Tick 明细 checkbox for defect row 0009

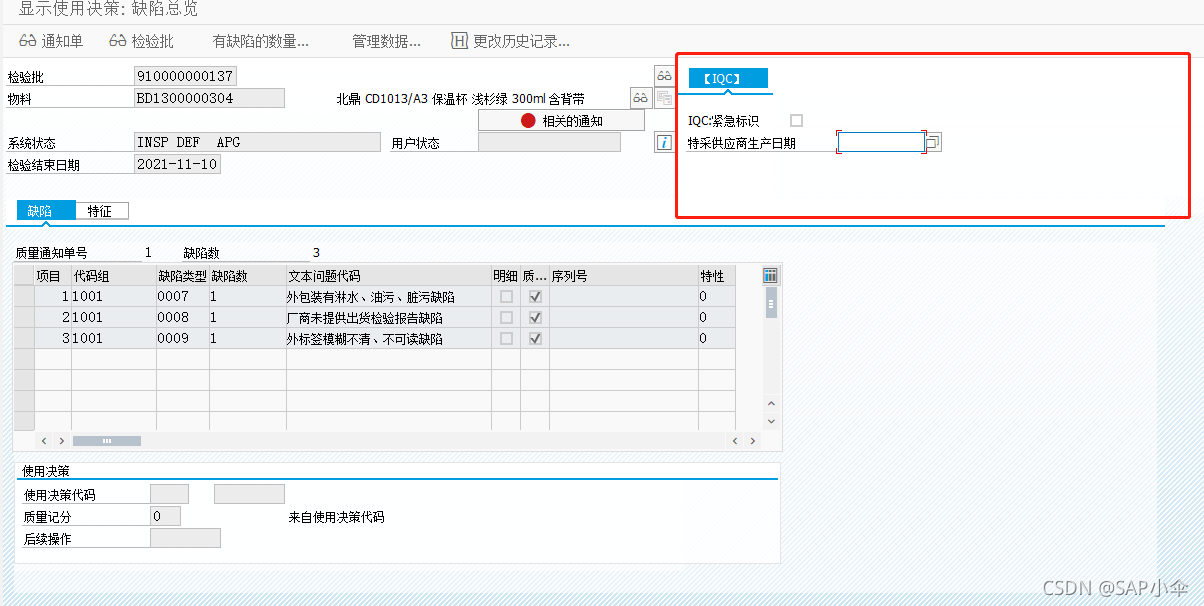507,338
